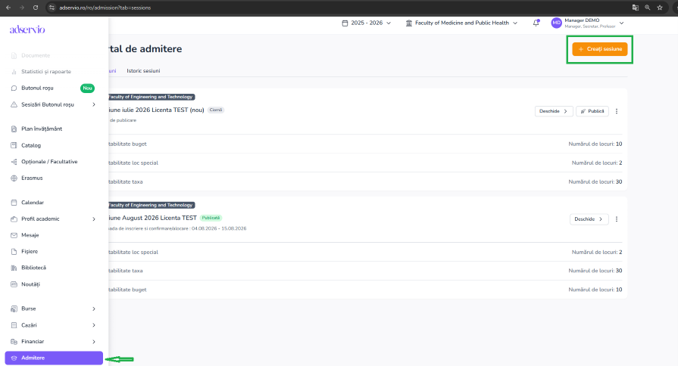Image resolution: width=678 pixels, height=366 pixels.
Task: Open the notifications bell icon
Action: click(536, 23)
